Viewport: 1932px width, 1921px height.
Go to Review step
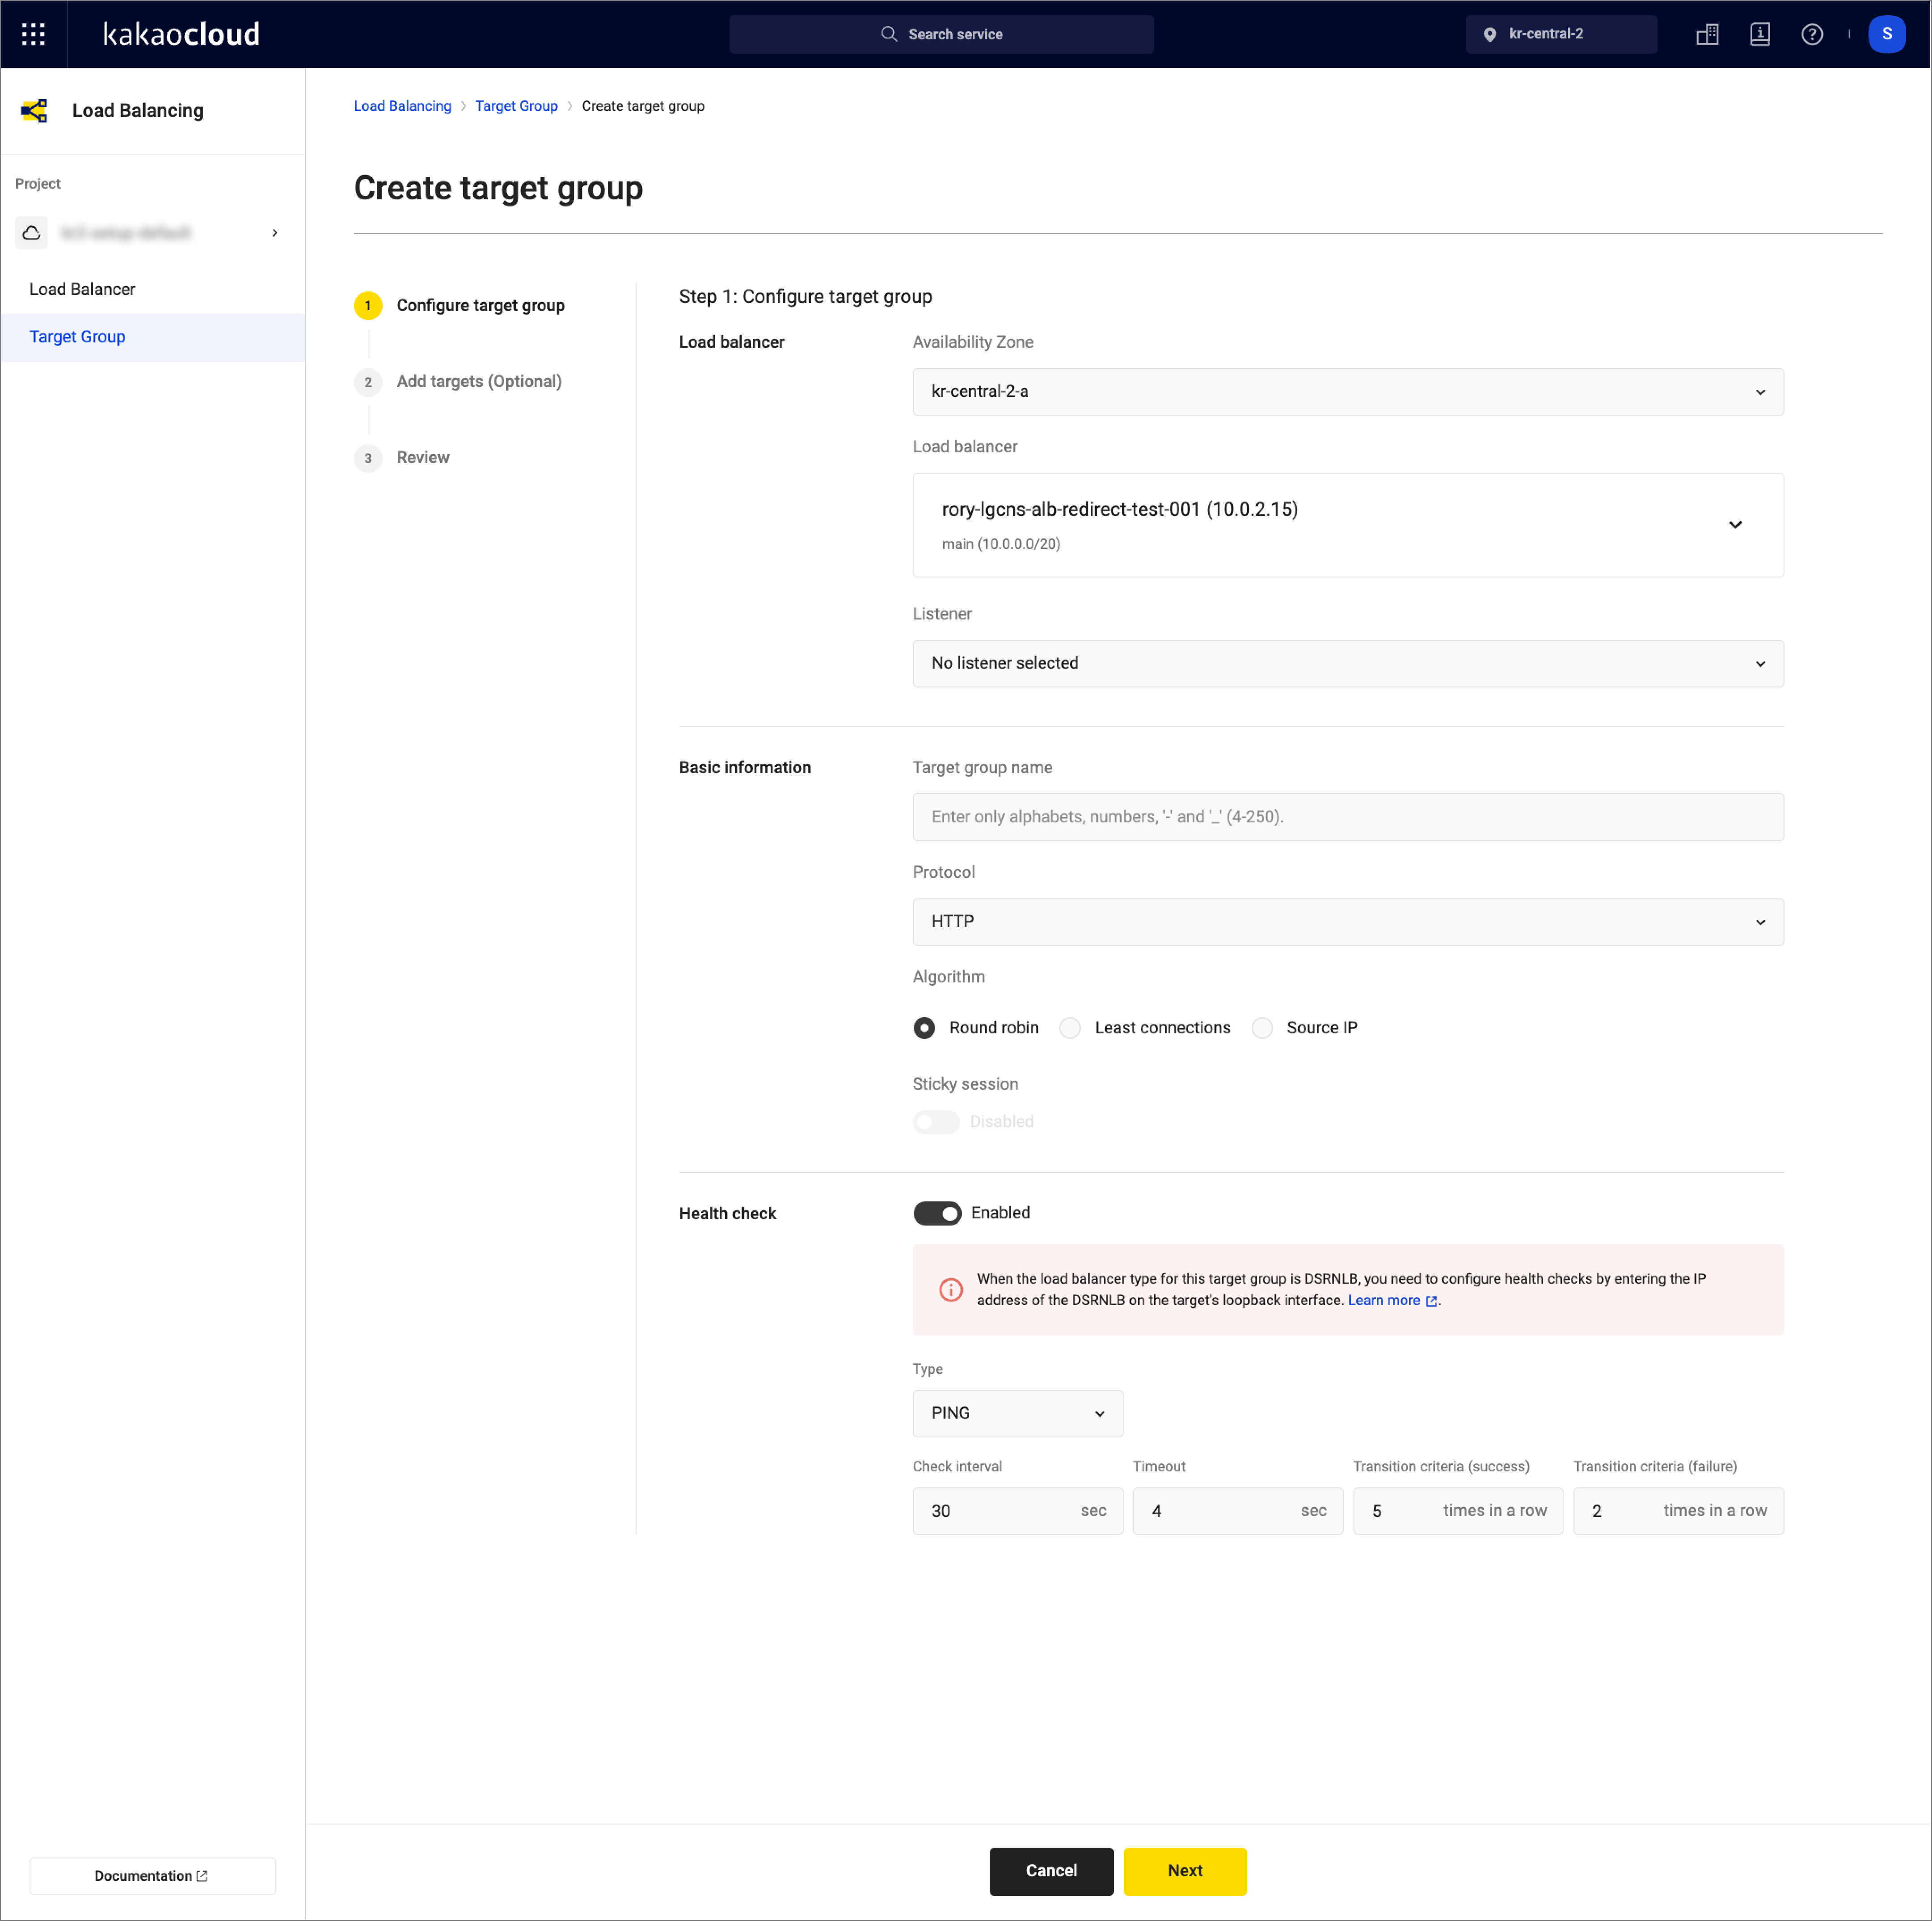(x=423, y=458)
